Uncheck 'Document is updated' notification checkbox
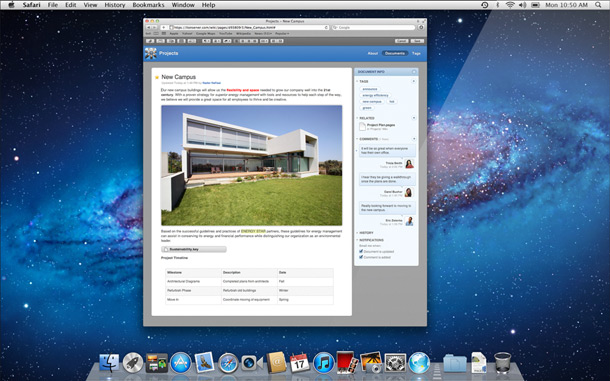610x381 pixels. (361, 251)
